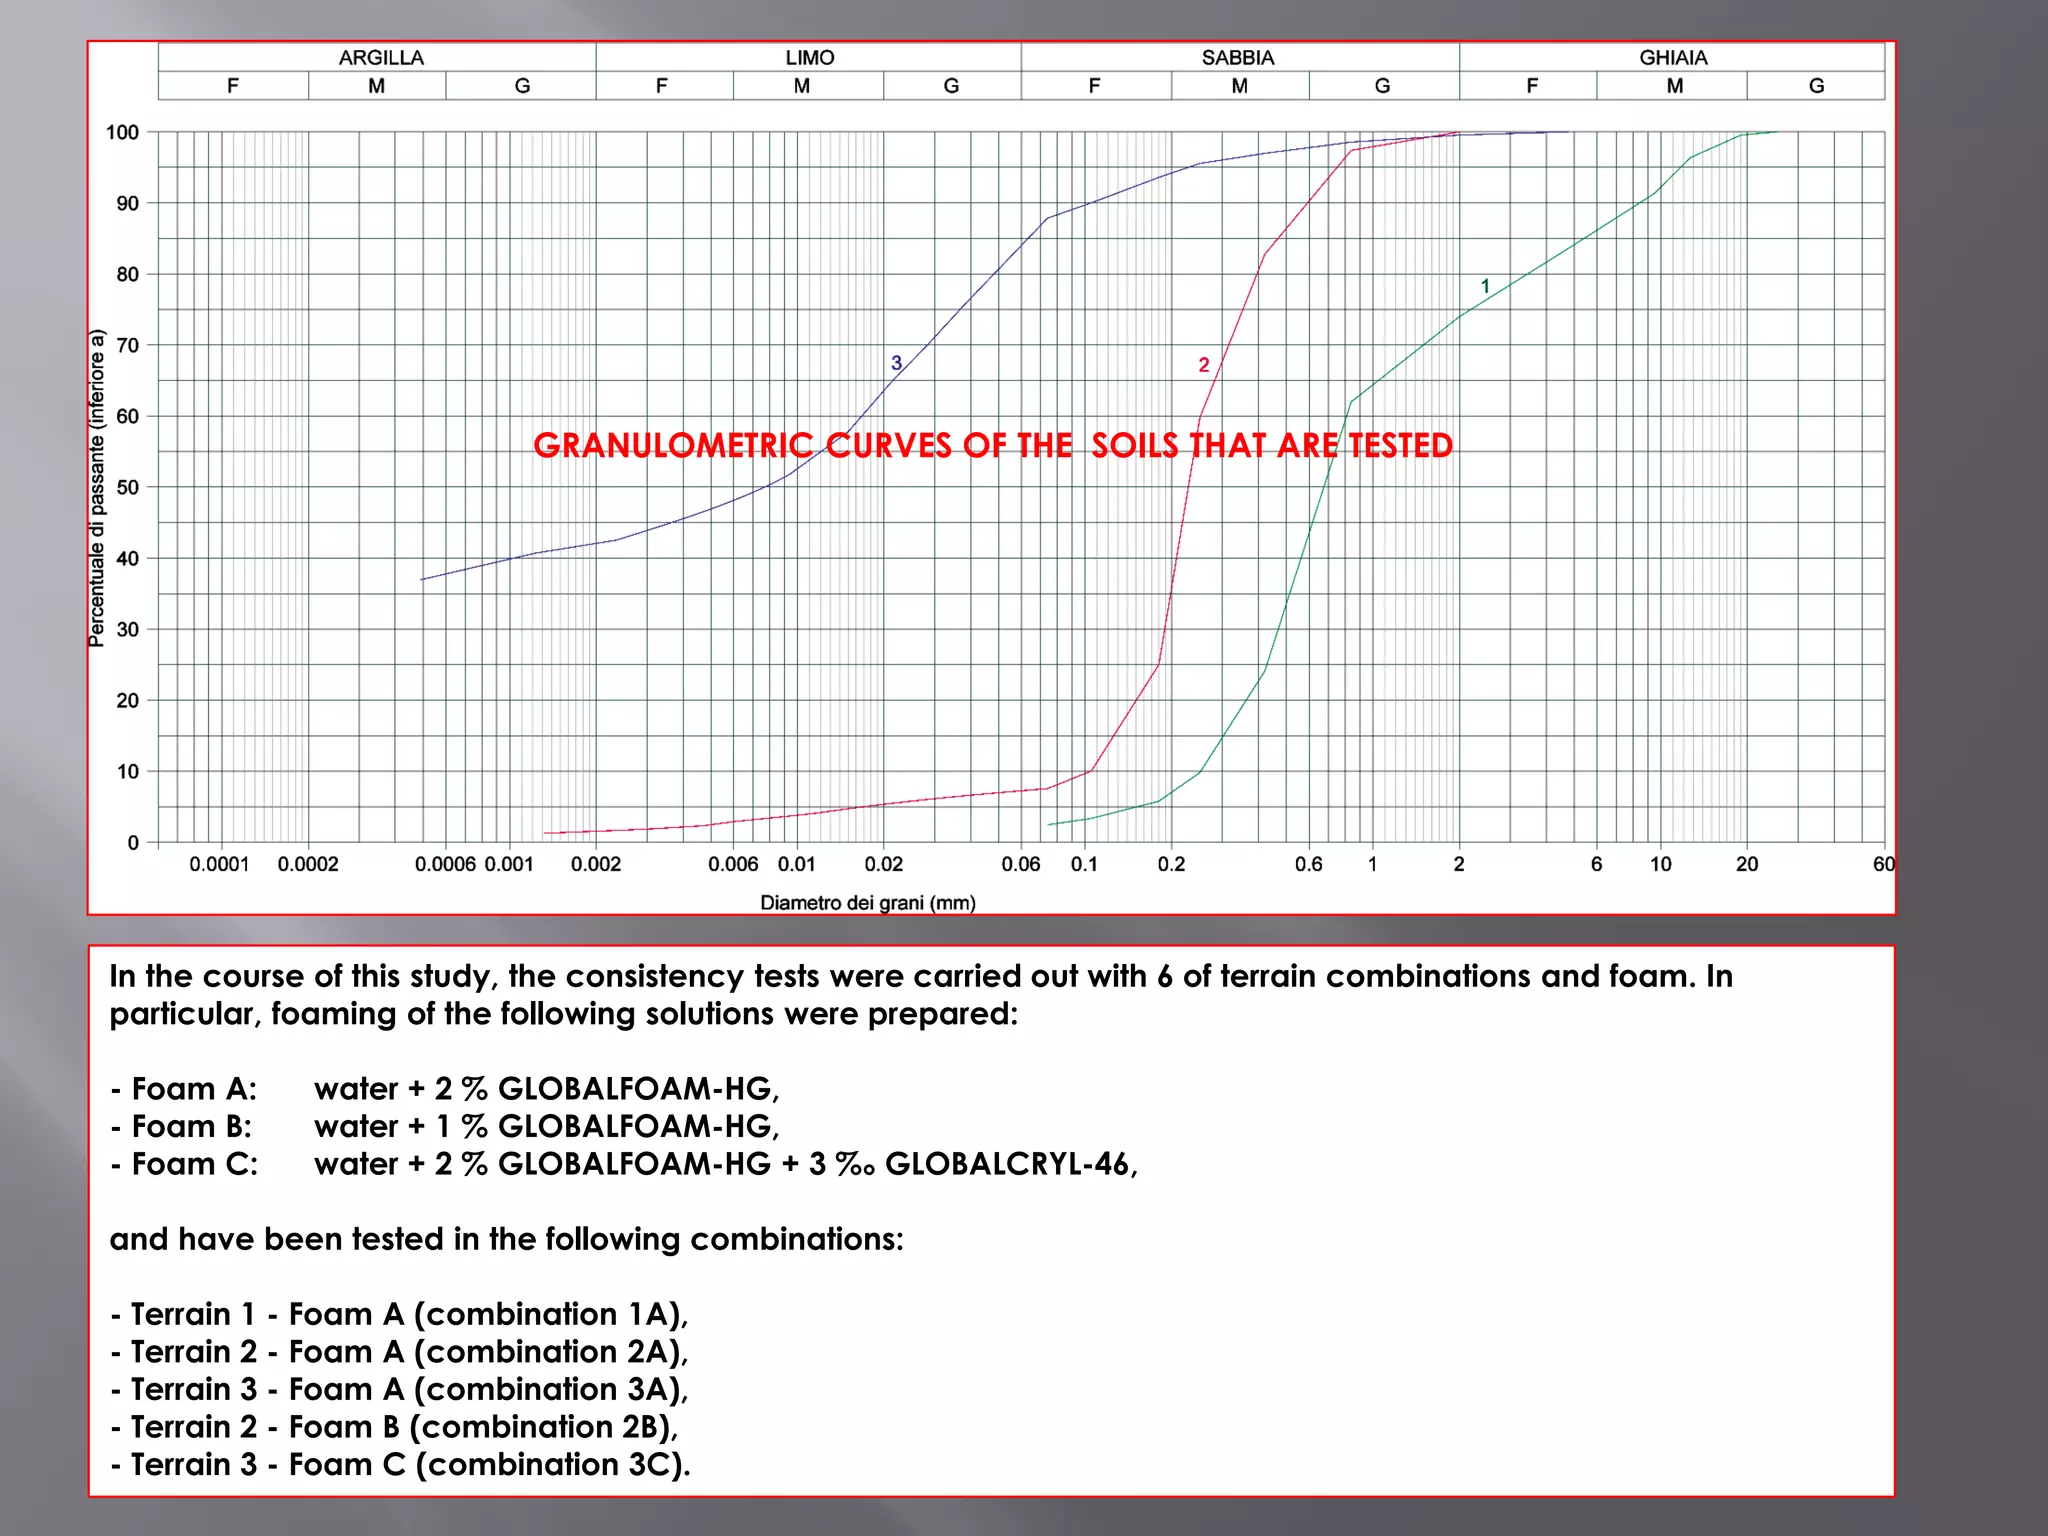Click the LIMO header cell
The image size is (2048, 1536).
(x=809, y=58)
